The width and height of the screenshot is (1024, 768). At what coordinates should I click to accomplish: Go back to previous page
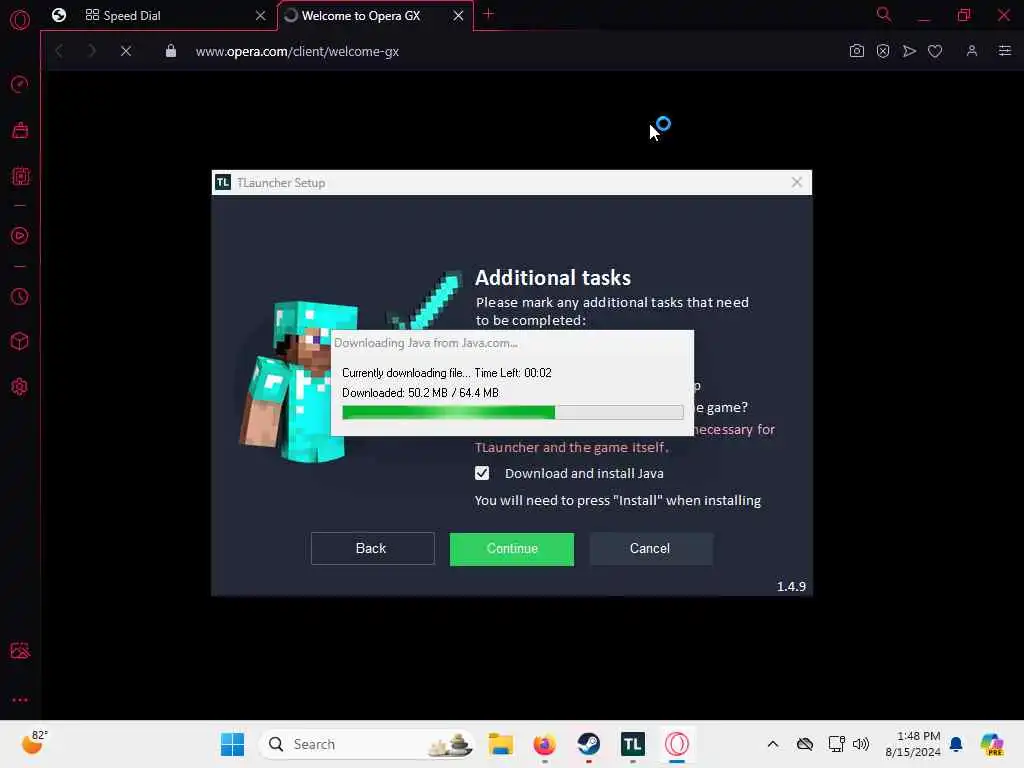pos(59,51)
